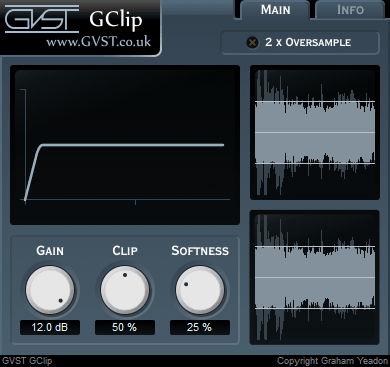Click the lower waveform display

tap(315, 277)
